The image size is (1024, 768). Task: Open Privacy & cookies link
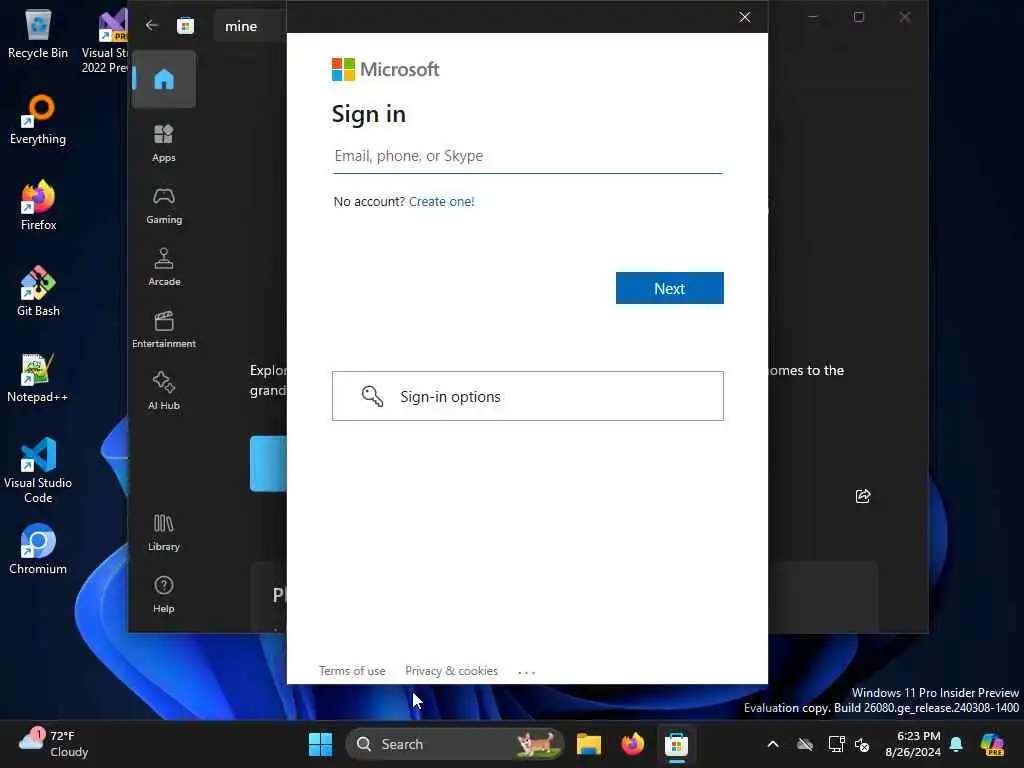coord(451,671)
